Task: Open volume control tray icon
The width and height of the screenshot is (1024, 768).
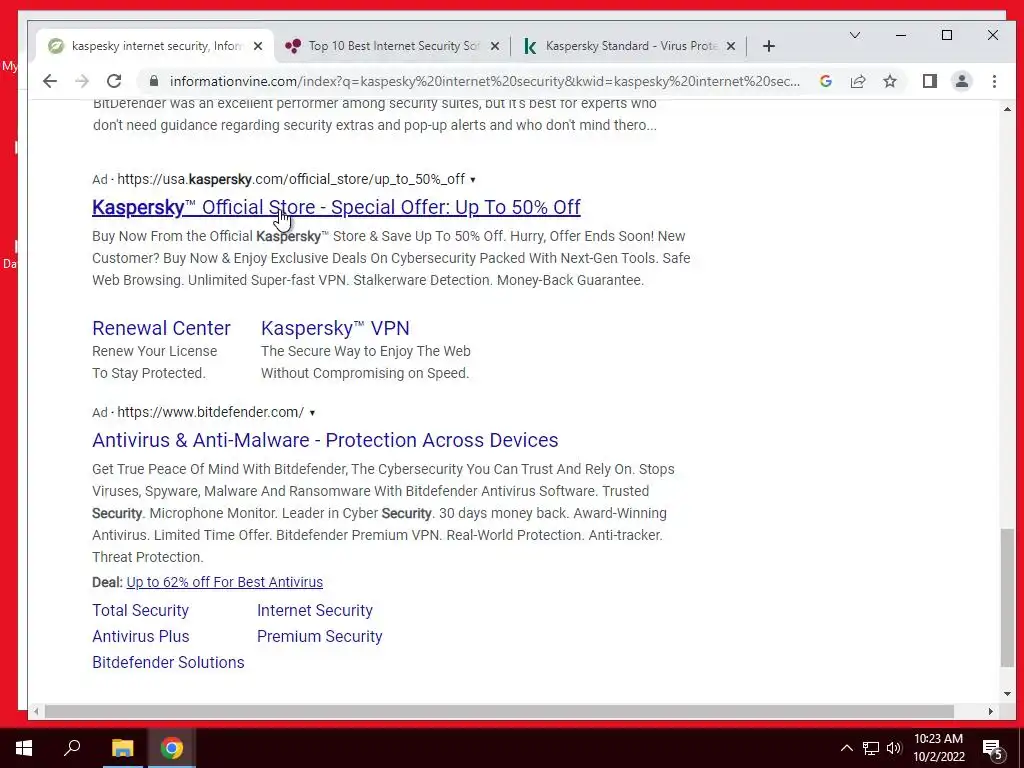Action: tap(894, 748)
